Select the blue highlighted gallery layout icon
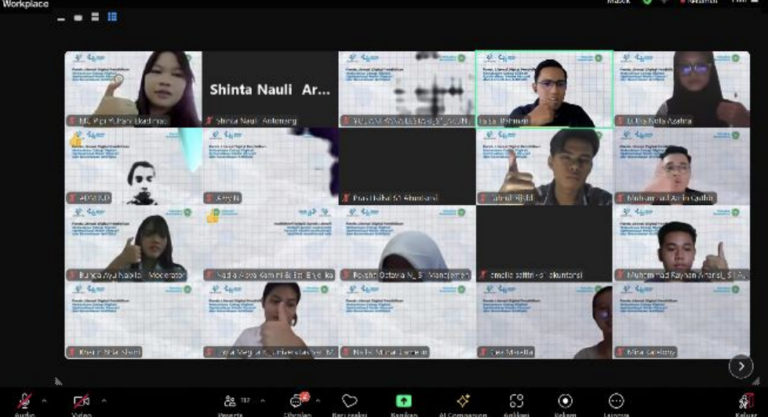 pos(112,17)
